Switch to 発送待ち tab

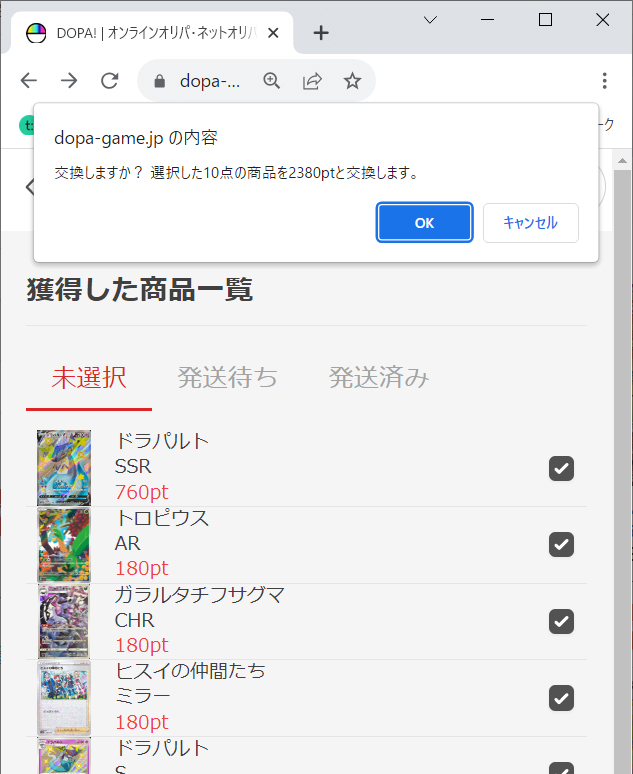(x=227, y=378)
